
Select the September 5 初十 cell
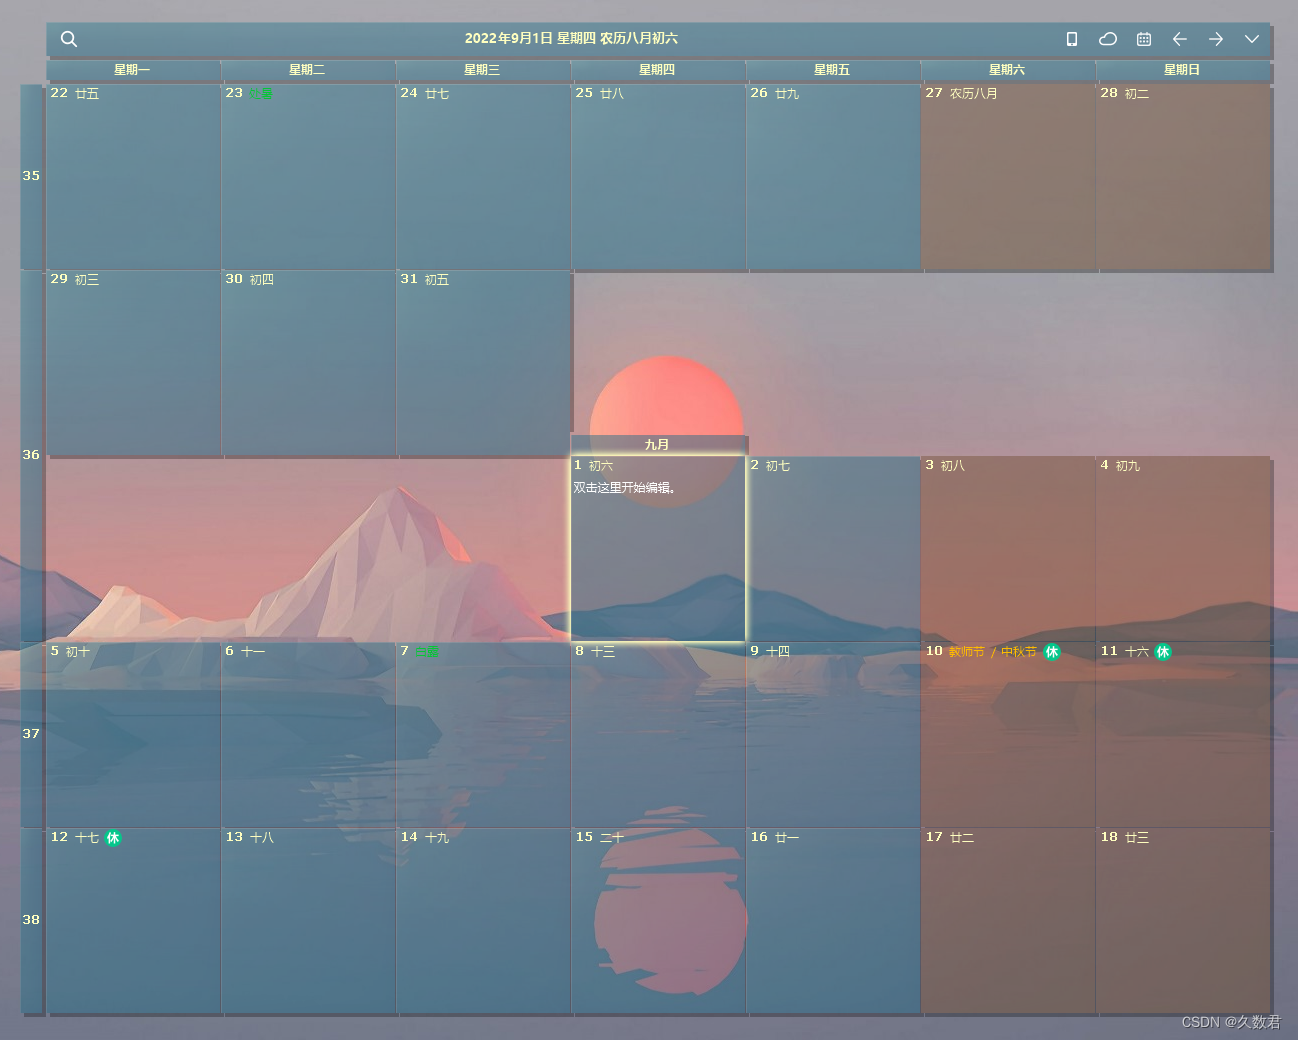(133, 735)
